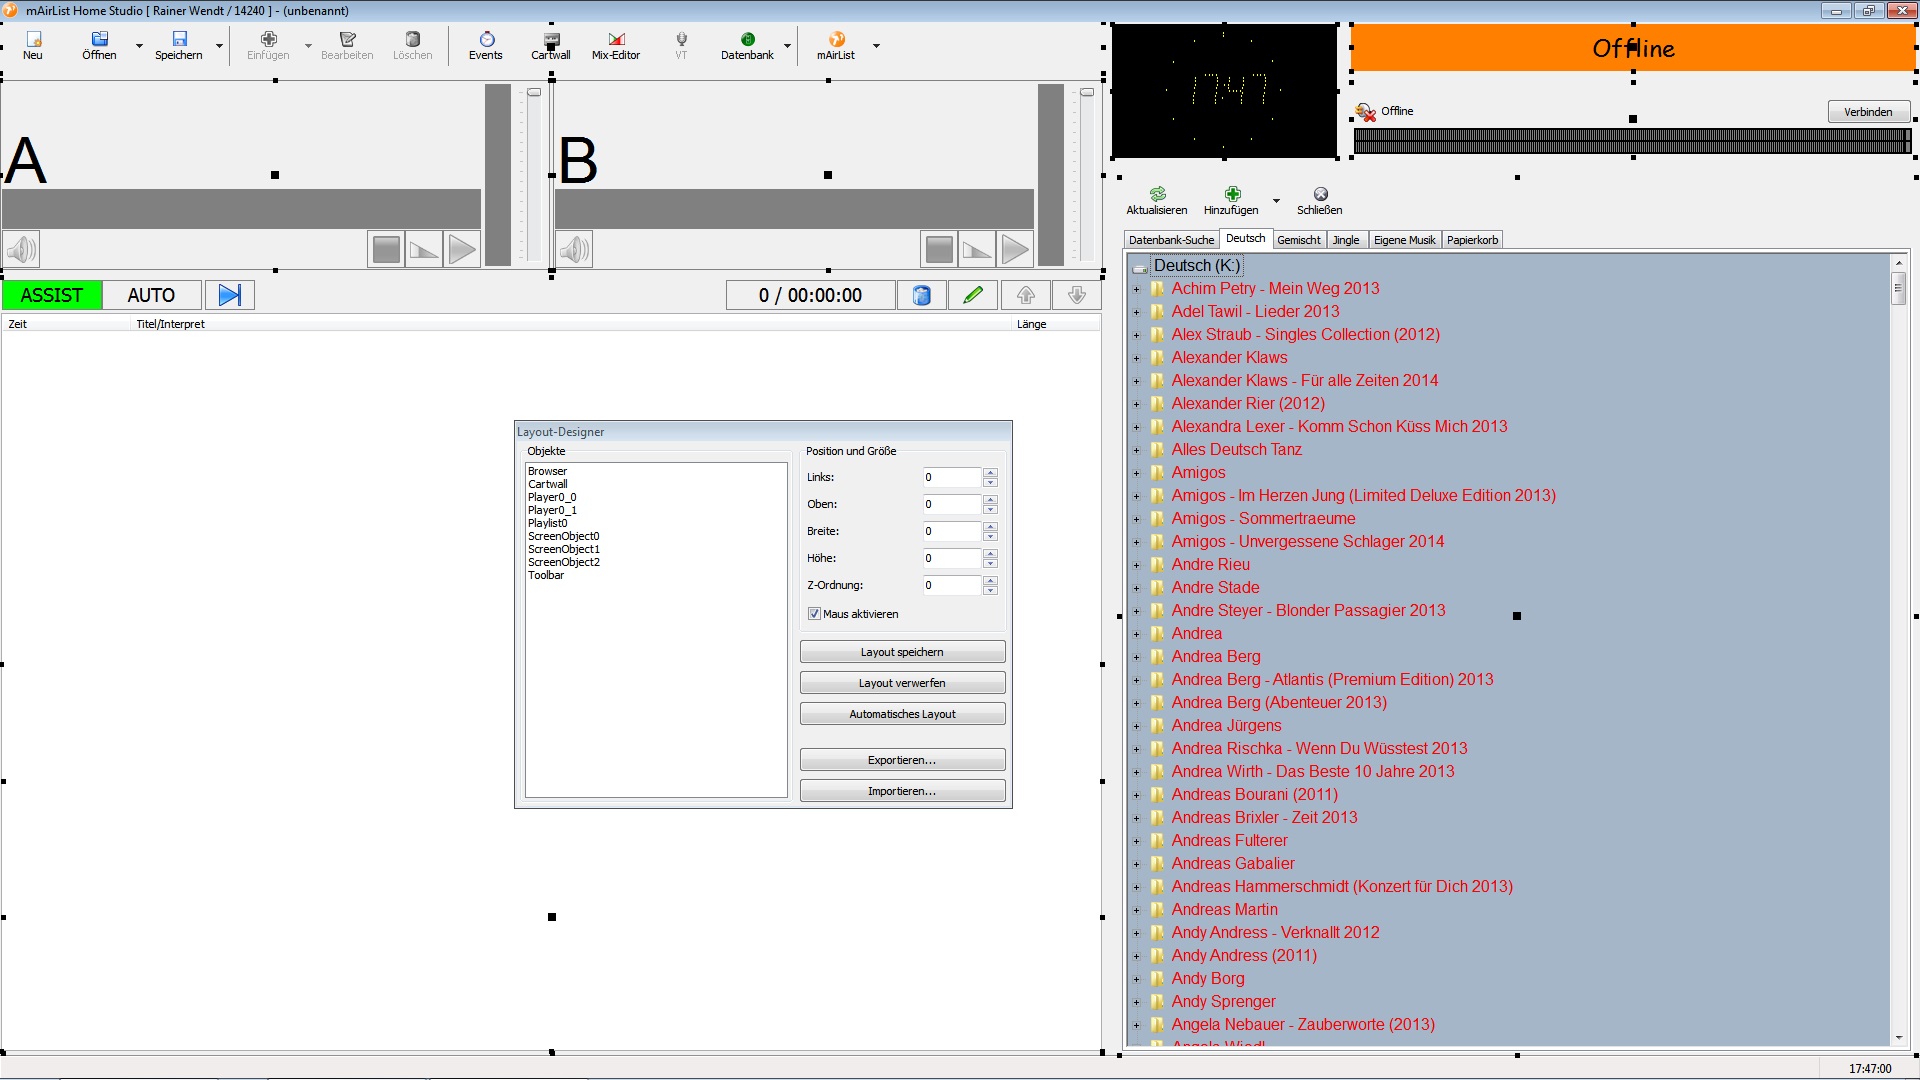Viewport: 1920px width, 1080px height.
Task: Click Automatisches Layout button
Action: point(902,714)
